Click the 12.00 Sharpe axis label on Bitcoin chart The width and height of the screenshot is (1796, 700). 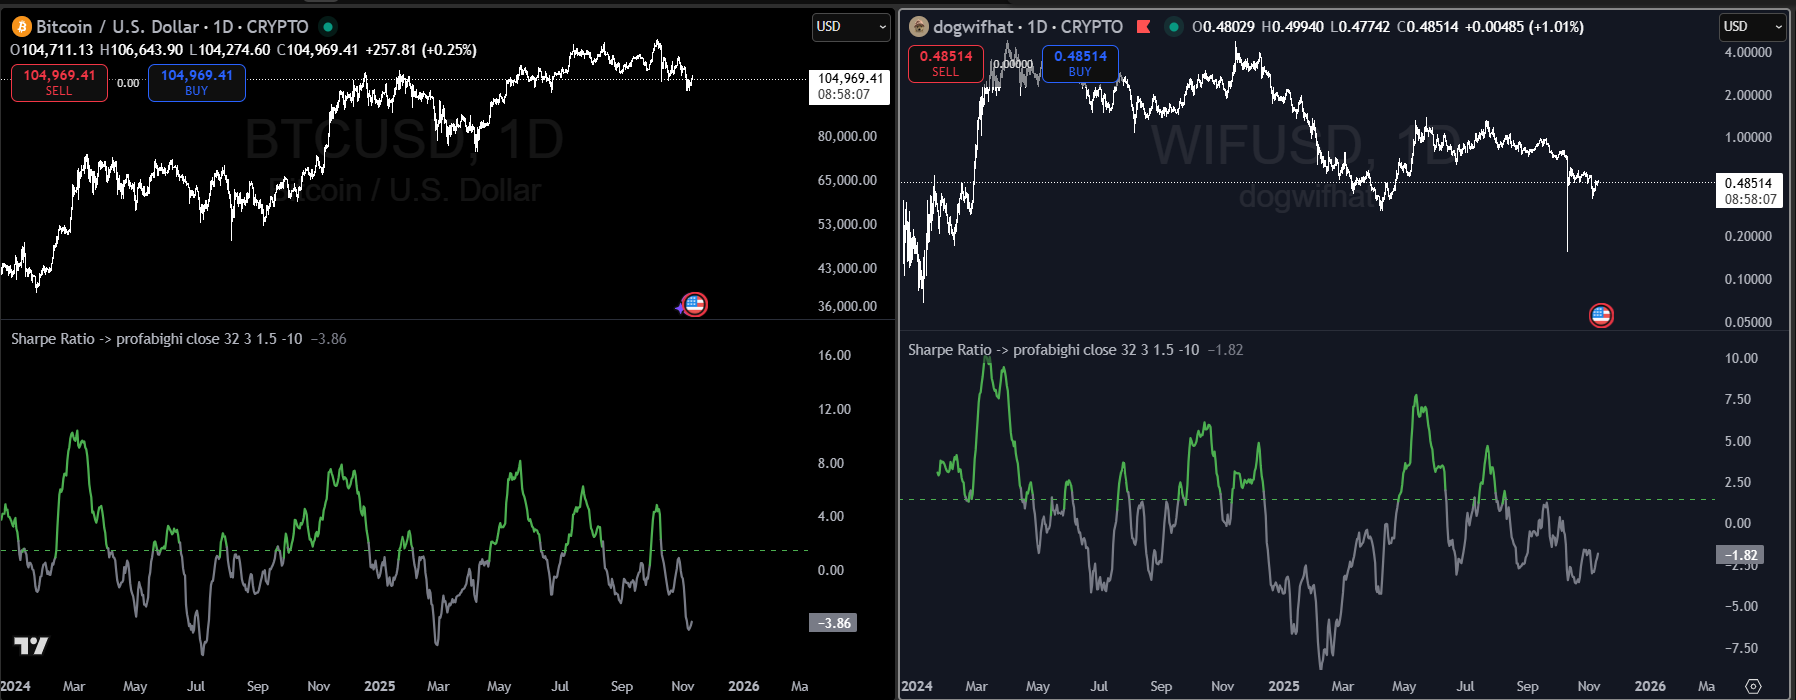point(834,409)
